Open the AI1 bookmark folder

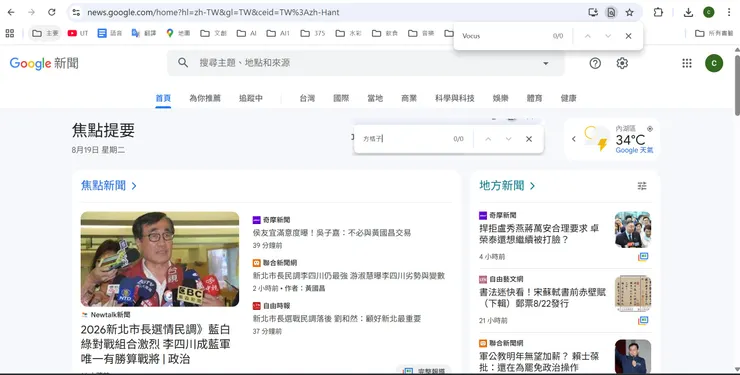[278, 33]
